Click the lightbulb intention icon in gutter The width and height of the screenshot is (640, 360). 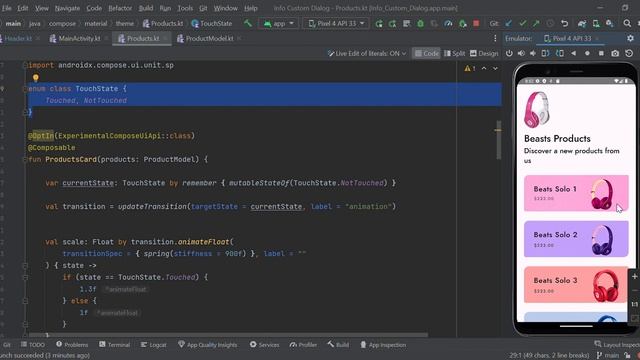click(x=36, y=77)
